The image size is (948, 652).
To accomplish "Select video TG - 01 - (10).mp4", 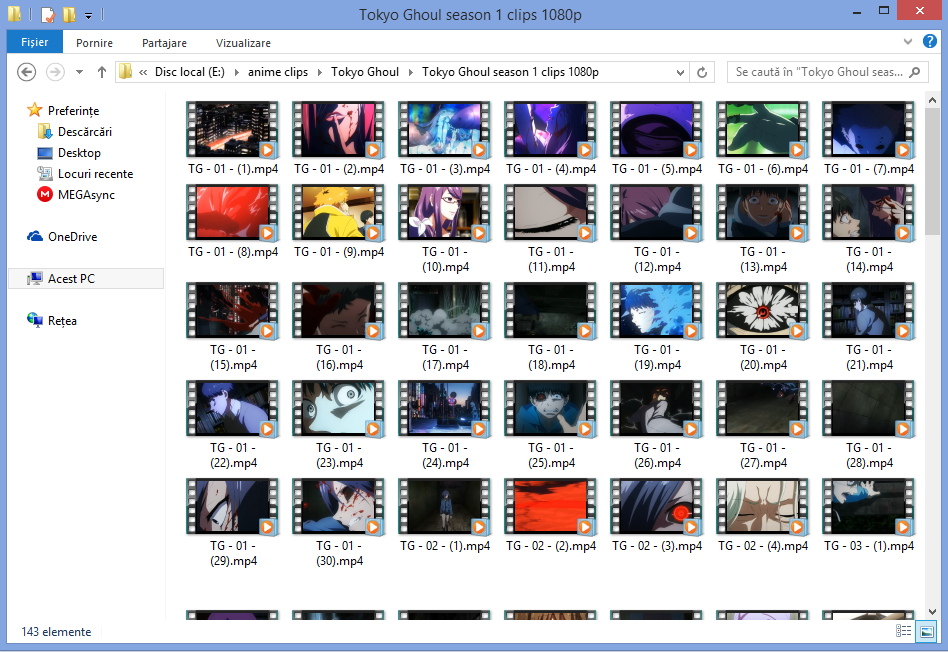I will point(445,229).
